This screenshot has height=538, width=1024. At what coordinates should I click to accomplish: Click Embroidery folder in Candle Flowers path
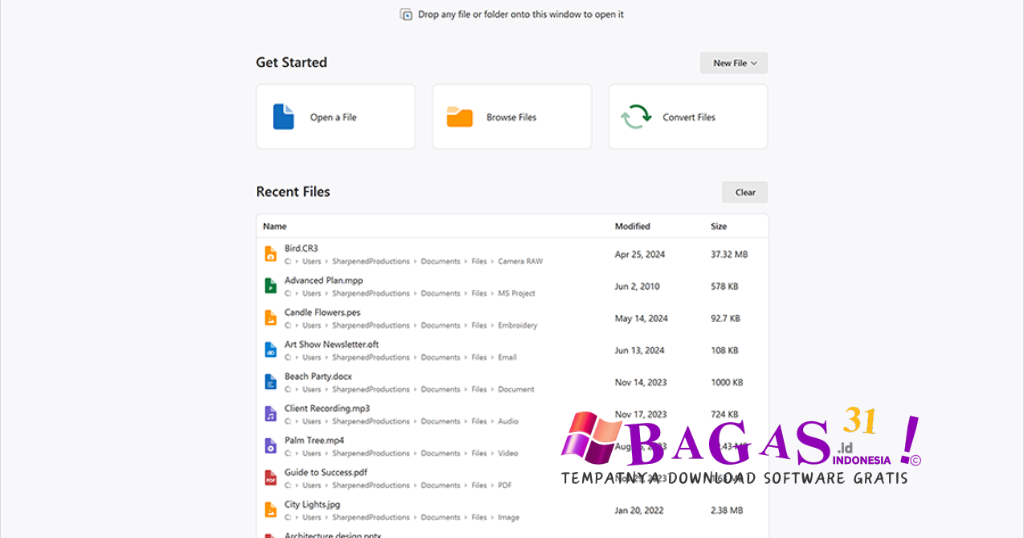pyautogui.click(x=517, y=325)
